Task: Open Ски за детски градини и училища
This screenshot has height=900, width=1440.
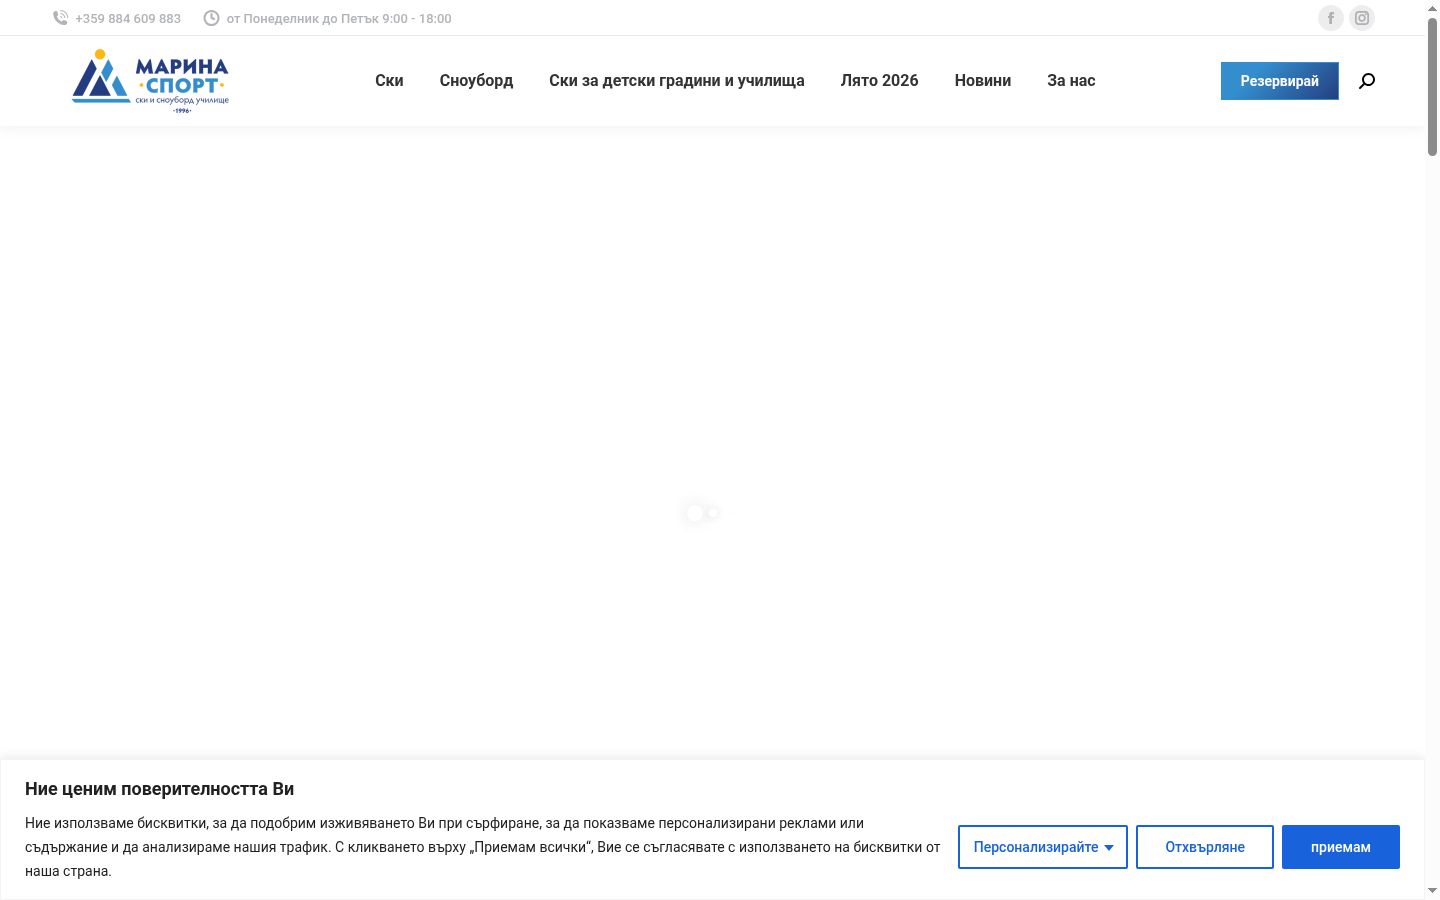Action: tap(677, 81)
